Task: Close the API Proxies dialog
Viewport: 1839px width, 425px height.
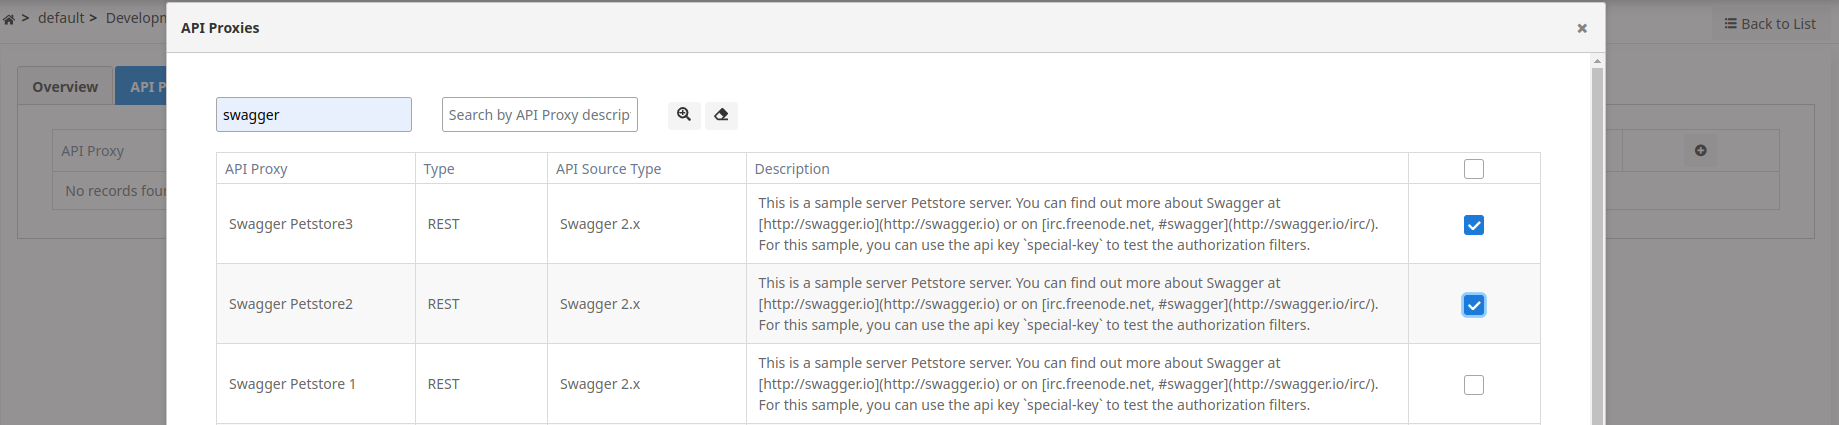Action: point(1582,28)
